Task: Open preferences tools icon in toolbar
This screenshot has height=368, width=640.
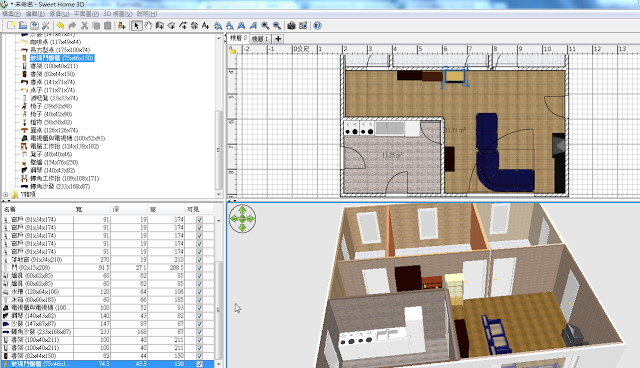Action: pyautogui.click(x=46, y=26)
